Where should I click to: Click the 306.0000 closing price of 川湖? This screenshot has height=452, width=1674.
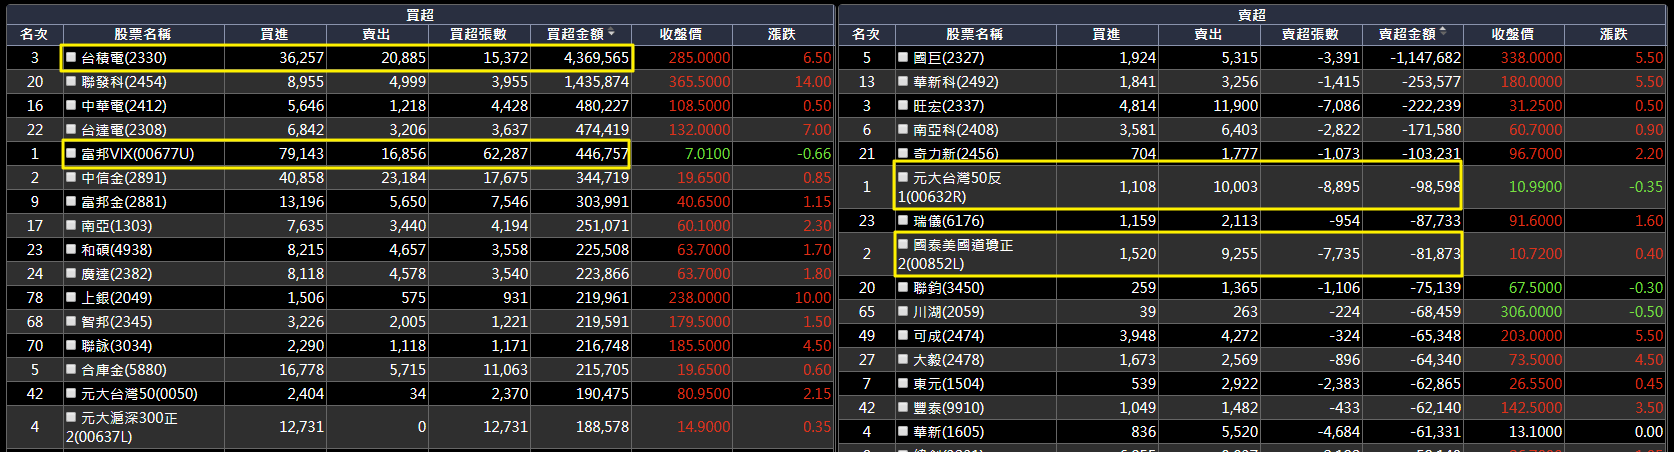coord(1531,312)
